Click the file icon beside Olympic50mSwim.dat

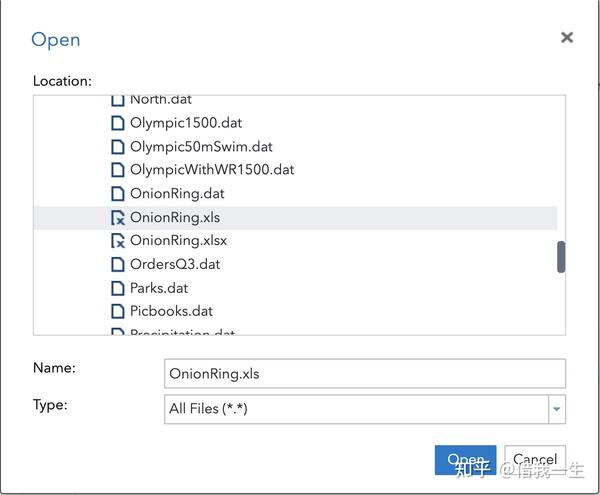click(x=118, y=146)
